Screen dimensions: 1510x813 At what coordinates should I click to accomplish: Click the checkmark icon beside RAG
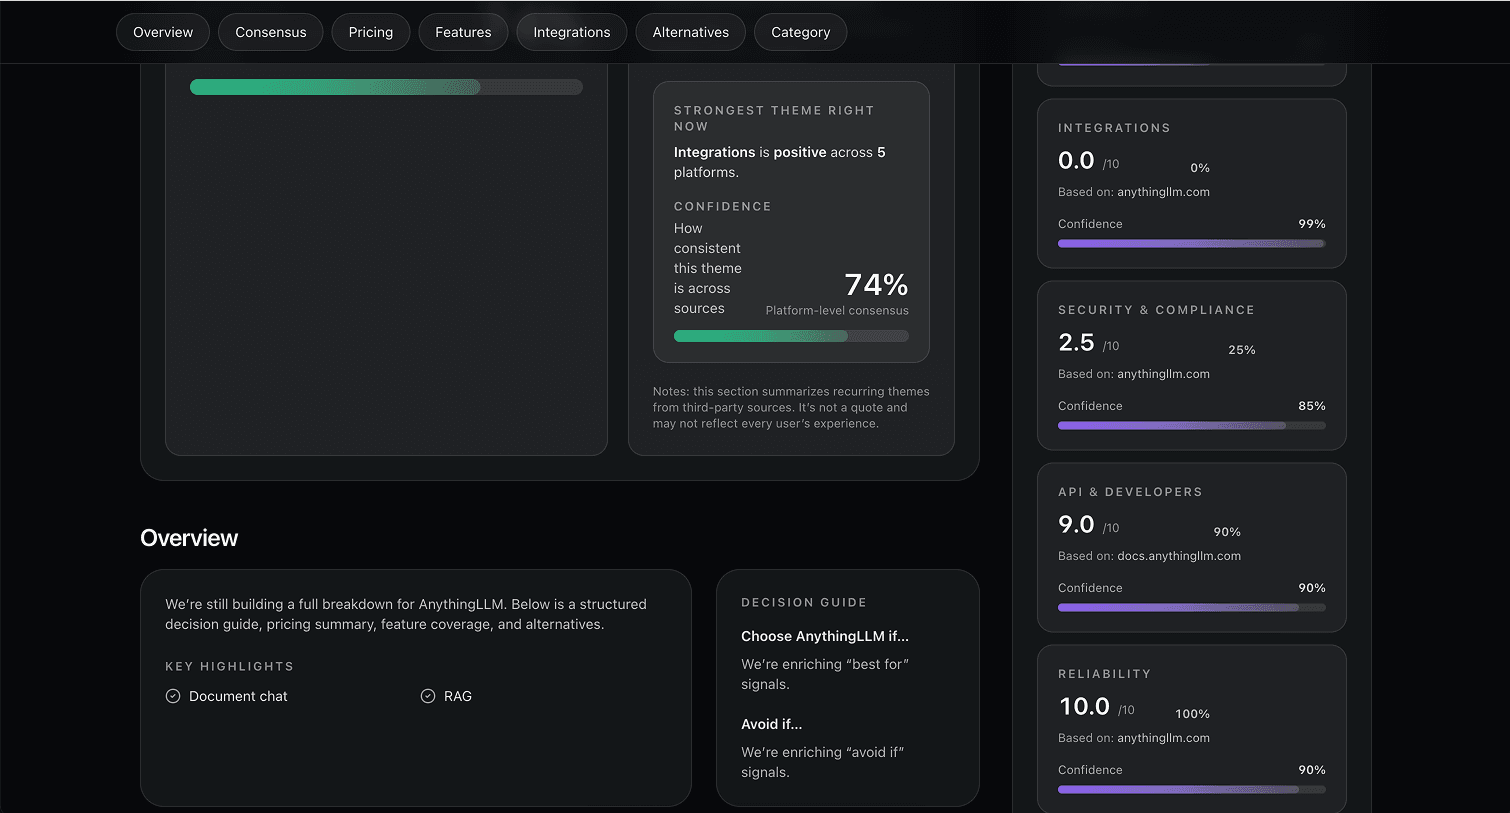(x=428, y=696)
